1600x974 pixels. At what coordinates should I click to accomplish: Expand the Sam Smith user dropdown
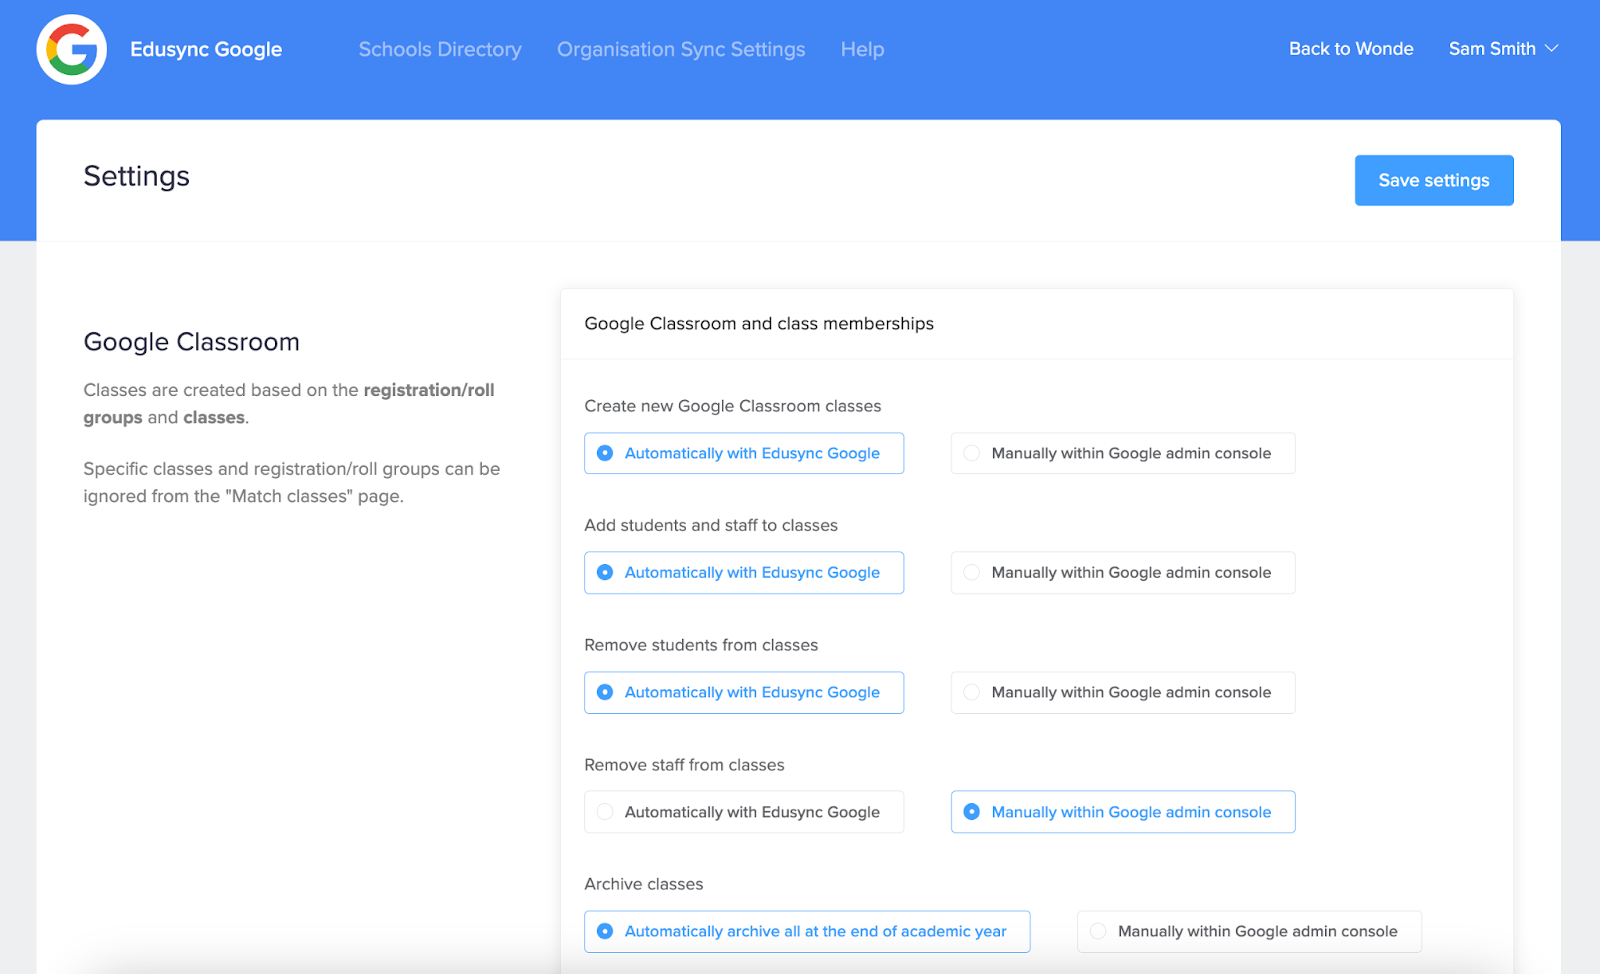1503,49
